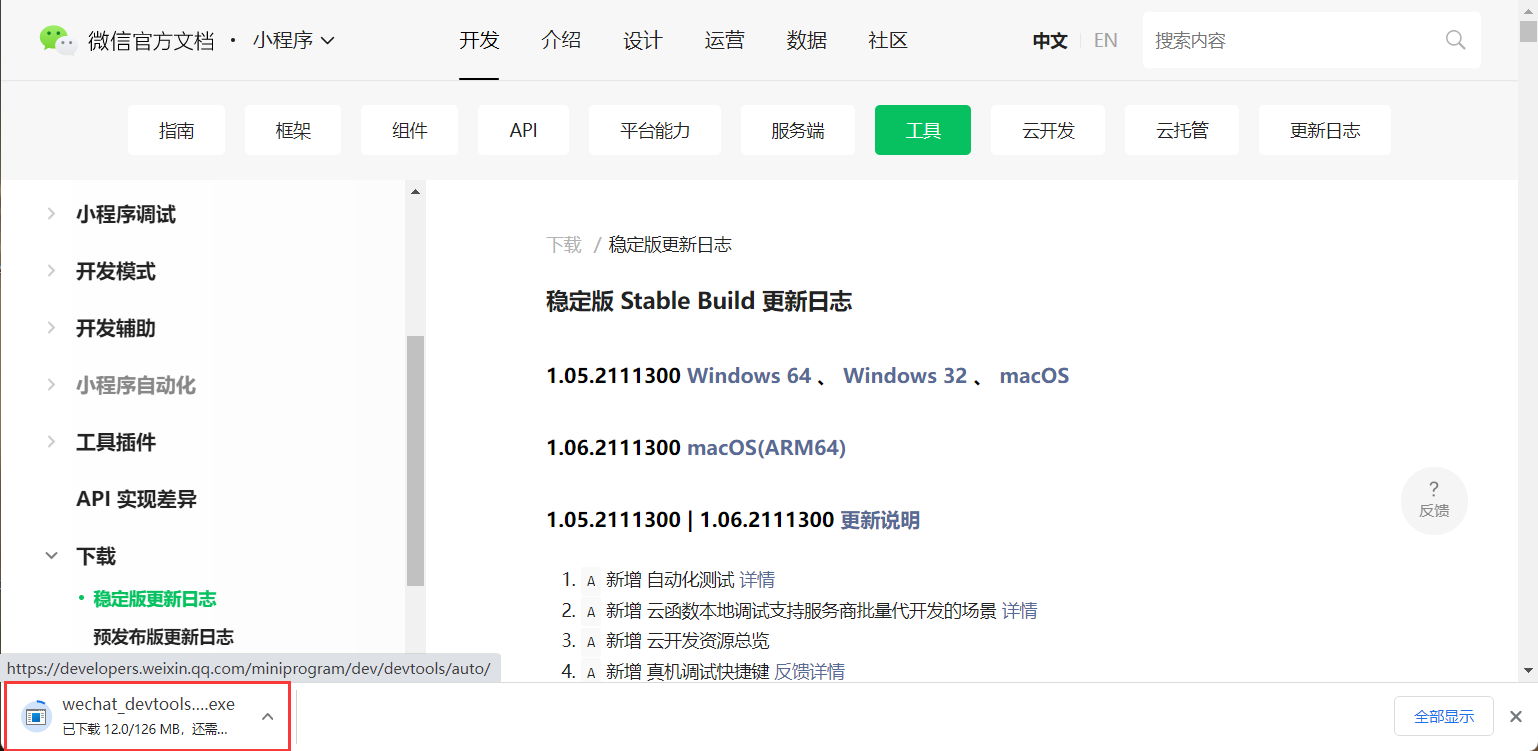Open the 开发 top menu
The height and width of the screenshot is (751, 1538).
point(479,40)
